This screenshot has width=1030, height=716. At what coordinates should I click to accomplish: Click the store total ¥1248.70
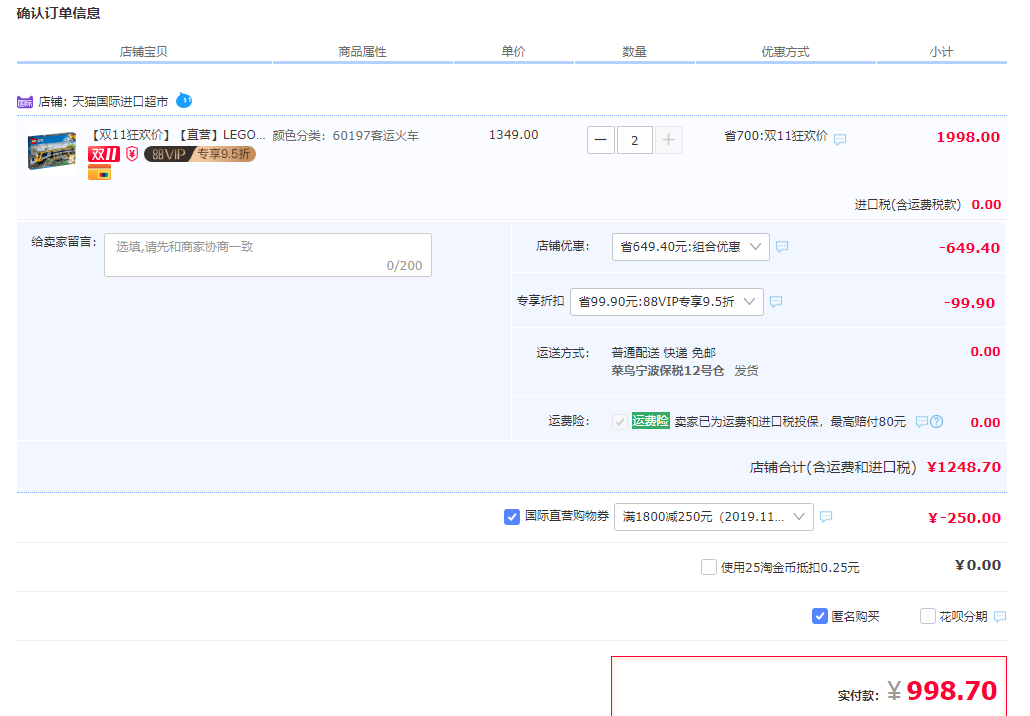964,468
